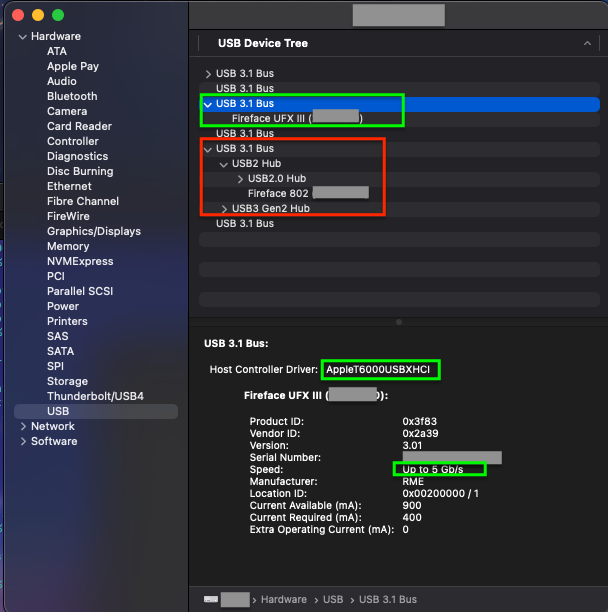
Task: Click the Speed value Up to 5 Gb/s
Action: 433,470
